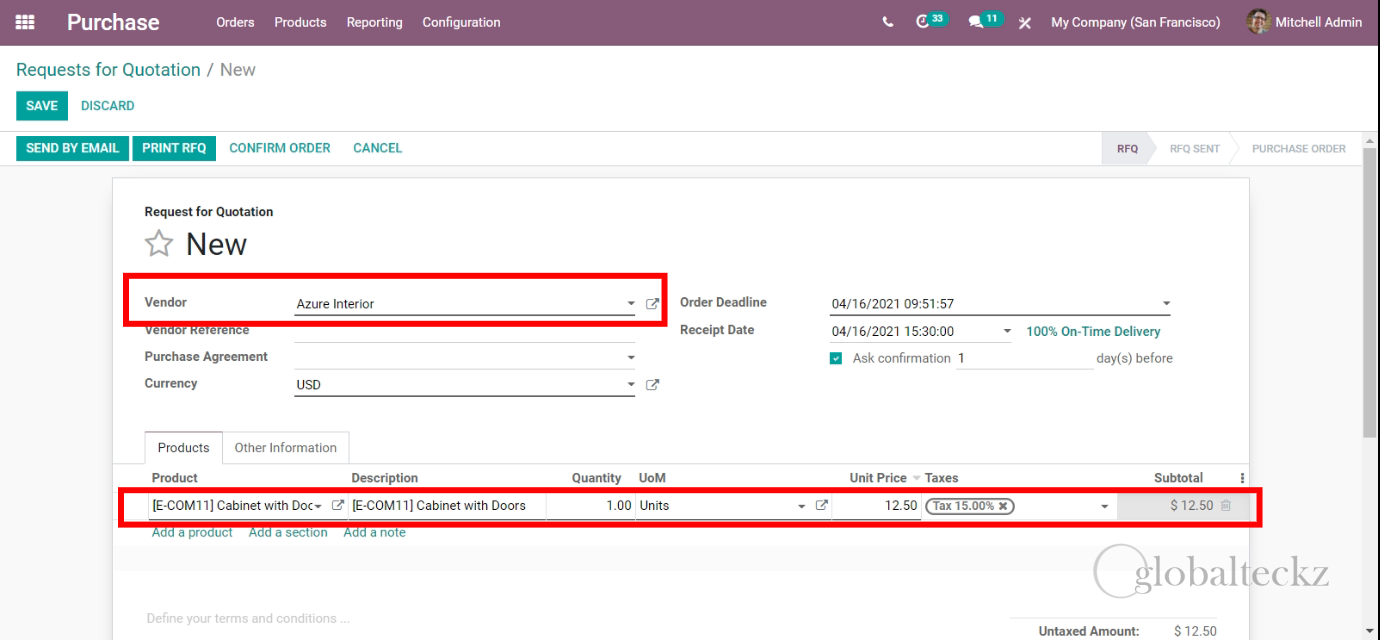Mark the quotation with the priority star

coord(159,244)
